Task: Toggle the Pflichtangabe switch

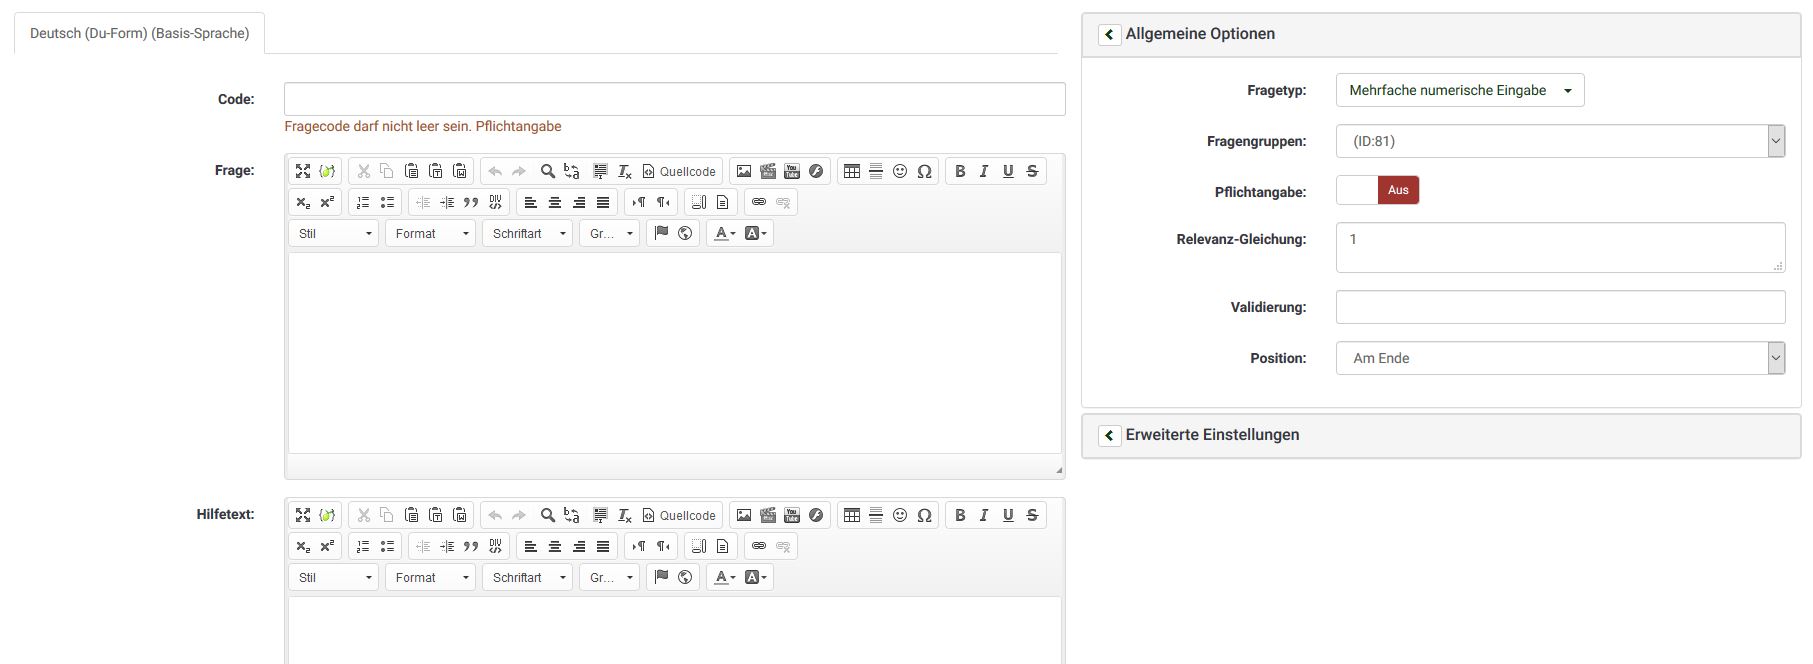Action: tap(1377, 190)
